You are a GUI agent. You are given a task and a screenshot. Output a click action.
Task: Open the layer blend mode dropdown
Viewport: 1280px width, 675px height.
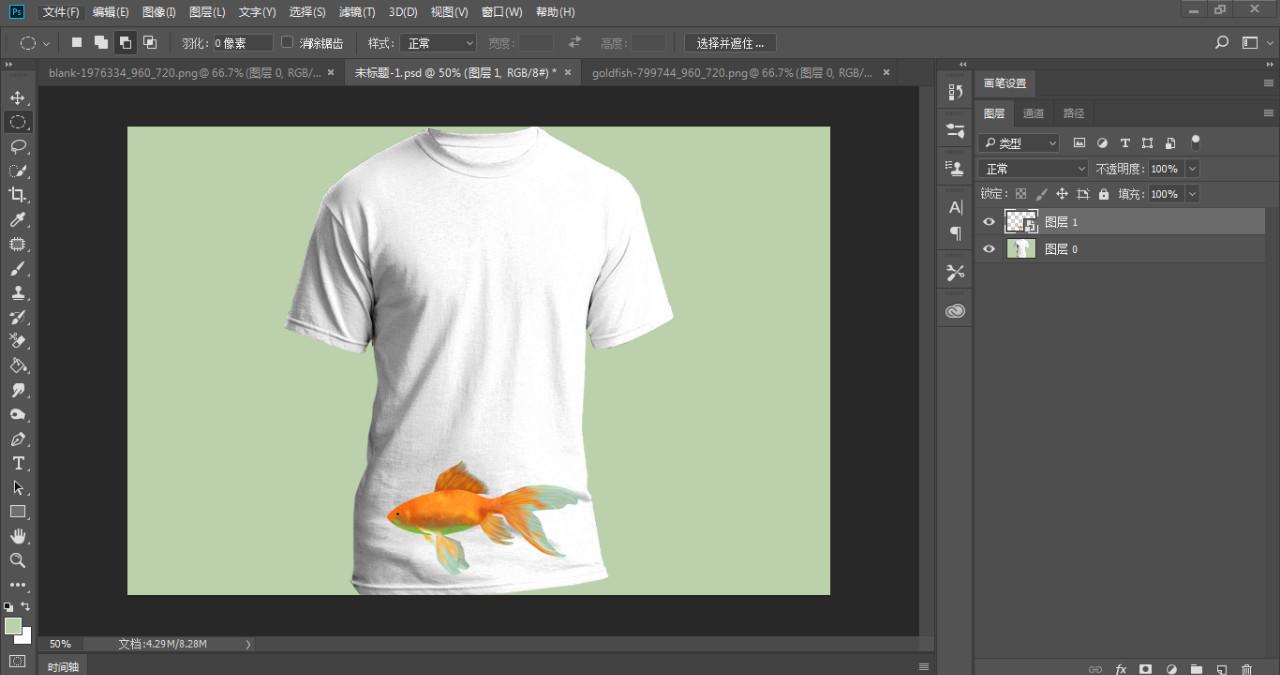click(1033, 169)
